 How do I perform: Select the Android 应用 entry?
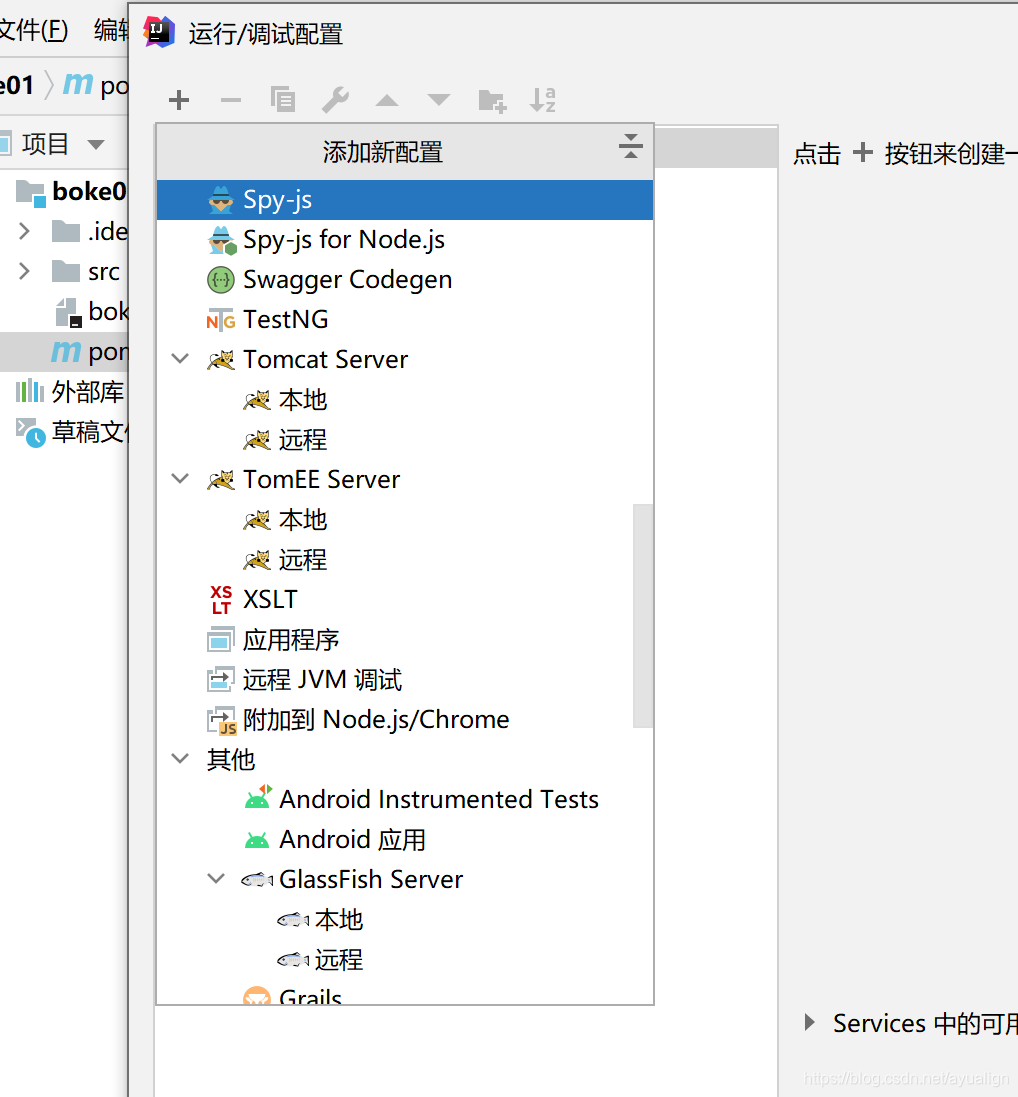pyautogui.click(x=405, y=840)
